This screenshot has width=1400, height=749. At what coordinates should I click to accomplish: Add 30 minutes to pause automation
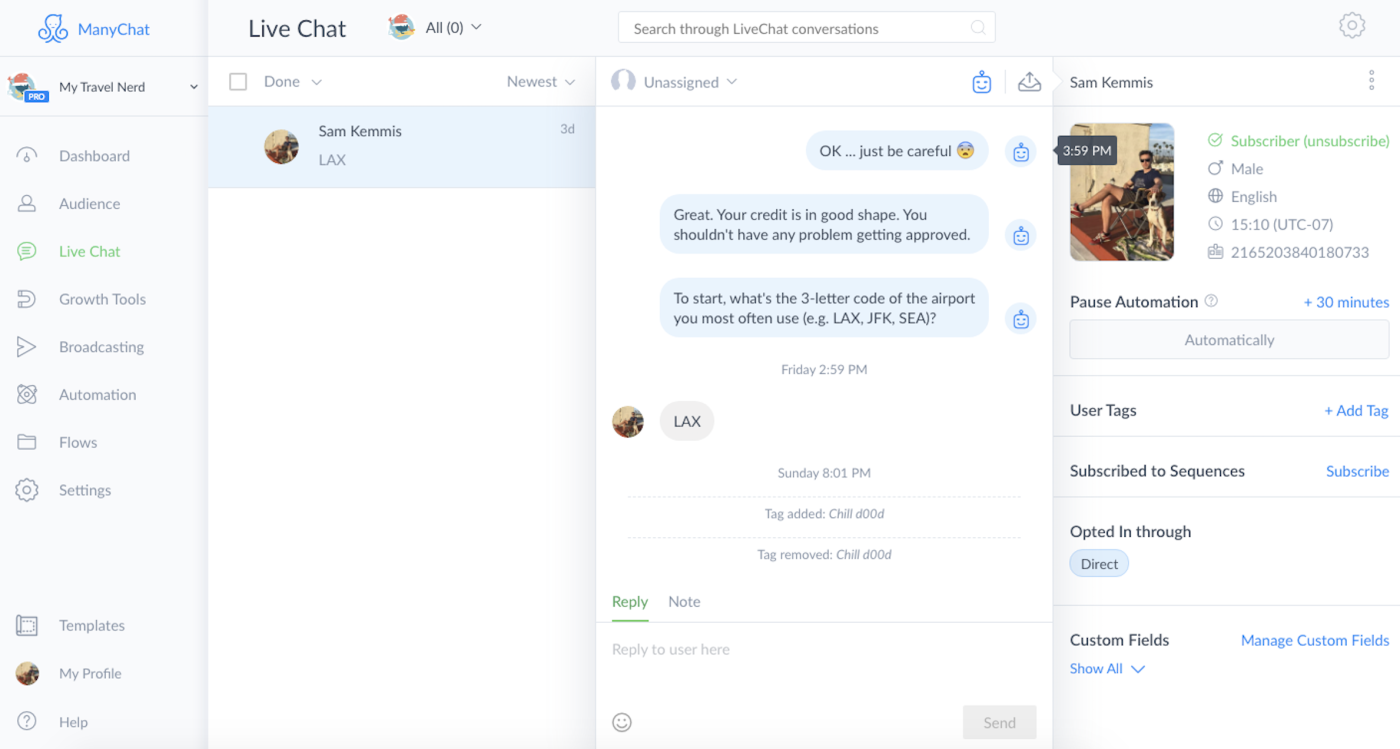1346,302
